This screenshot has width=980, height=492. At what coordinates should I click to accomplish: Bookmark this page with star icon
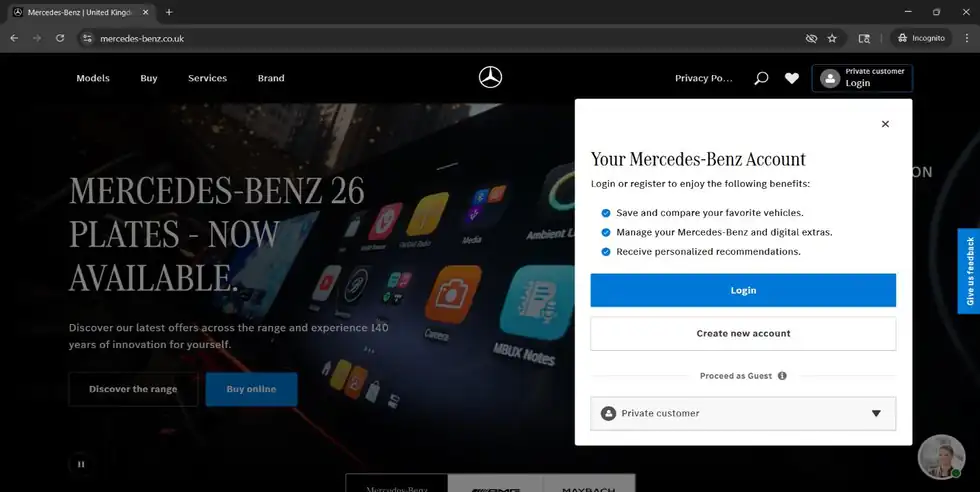click(x=832, y=38)
